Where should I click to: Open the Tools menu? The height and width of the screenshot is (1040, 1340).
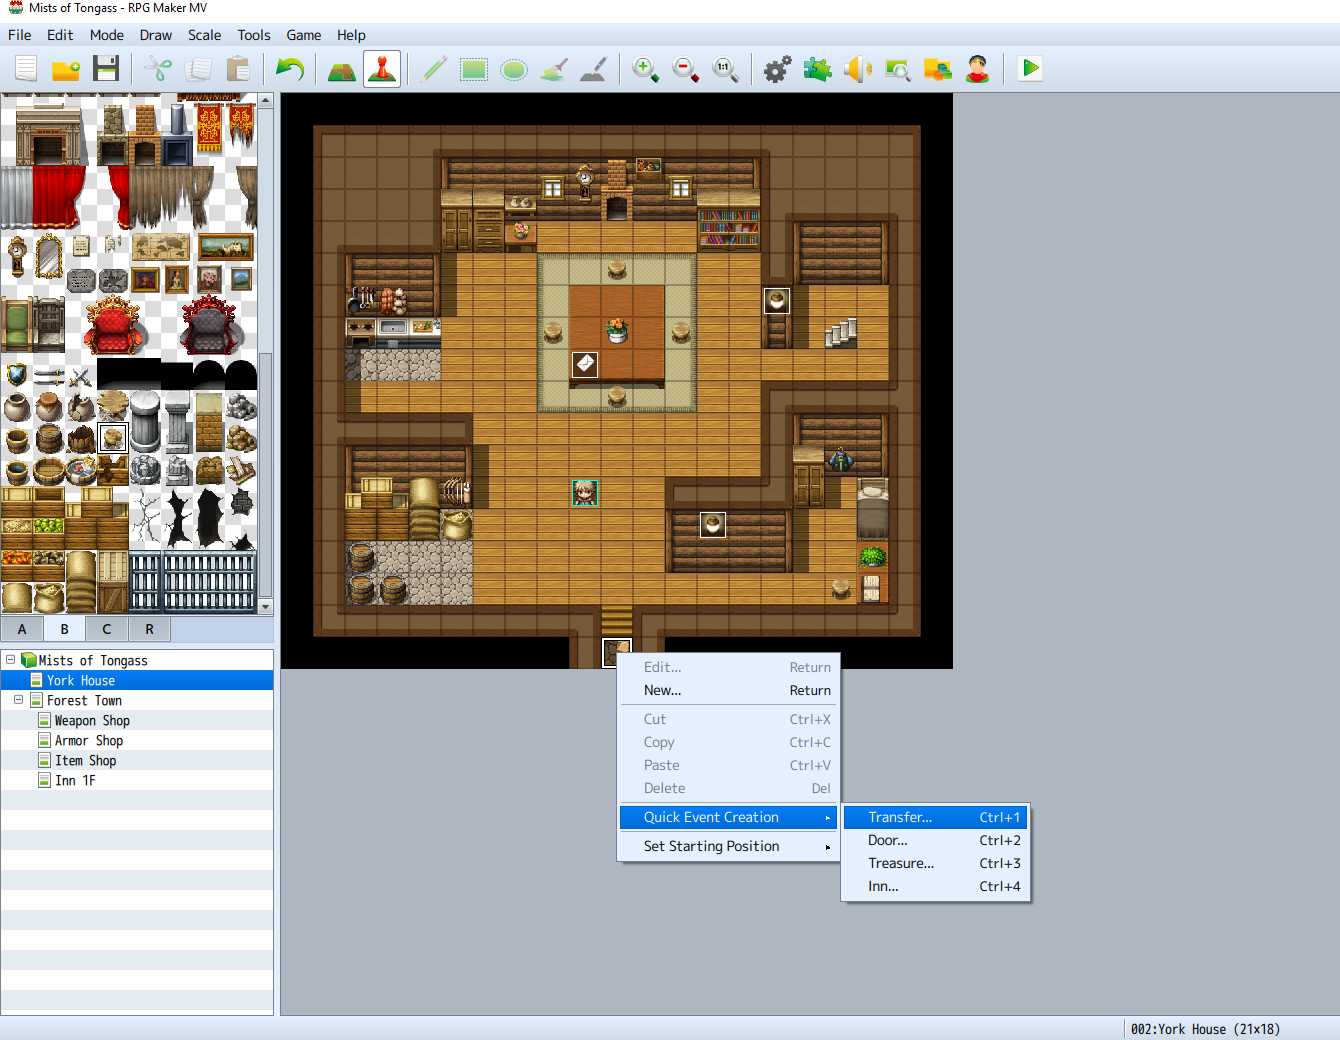(x=254, y=35)
